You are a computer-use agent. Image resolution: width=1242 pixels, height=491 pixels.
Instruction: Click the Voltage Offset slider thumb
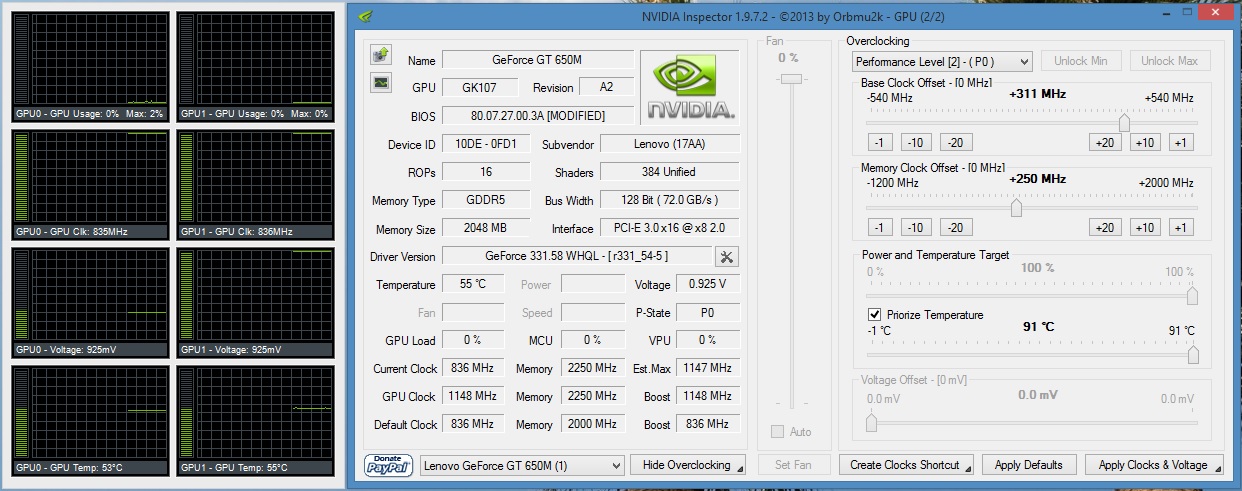coord(871,423)
